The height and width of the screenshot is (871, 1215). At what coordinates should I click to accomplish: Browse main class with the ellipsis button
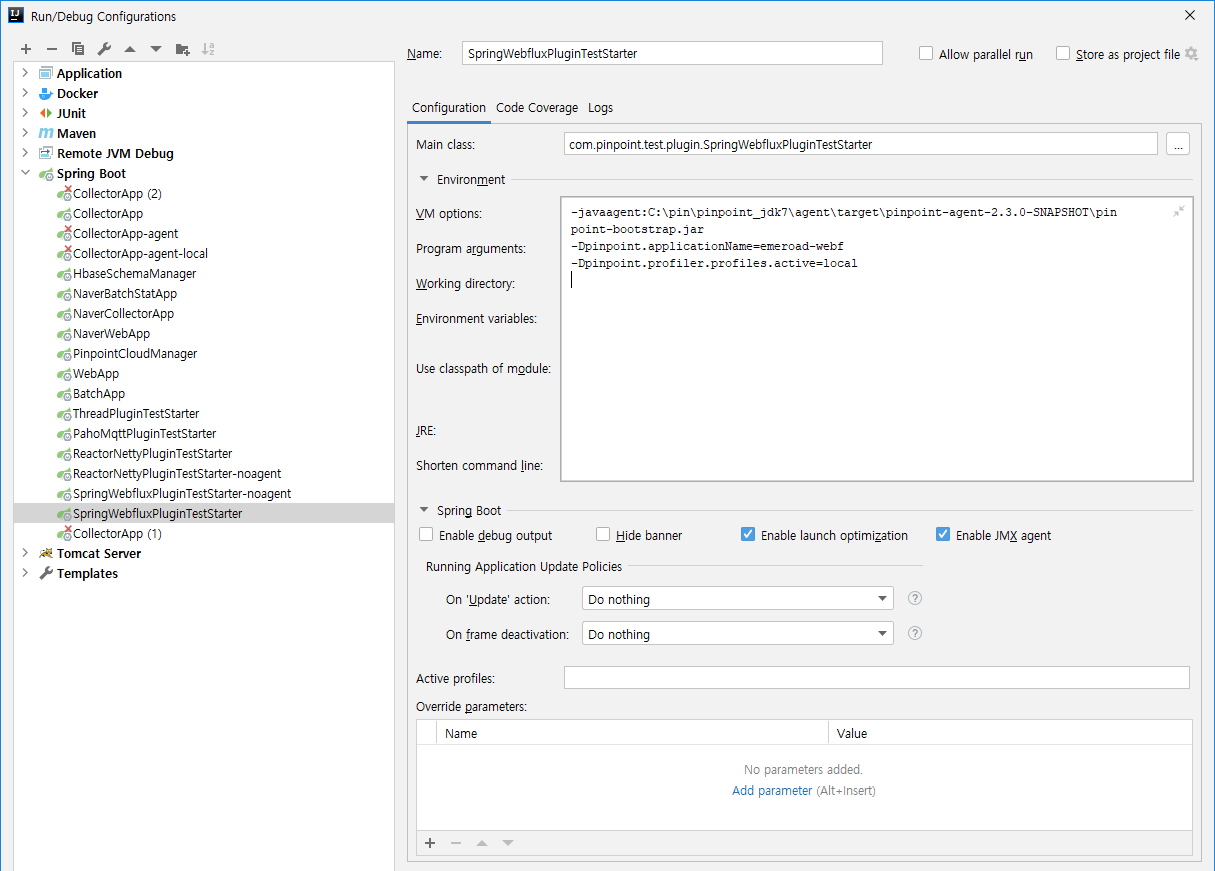[x=1178, y=143]
